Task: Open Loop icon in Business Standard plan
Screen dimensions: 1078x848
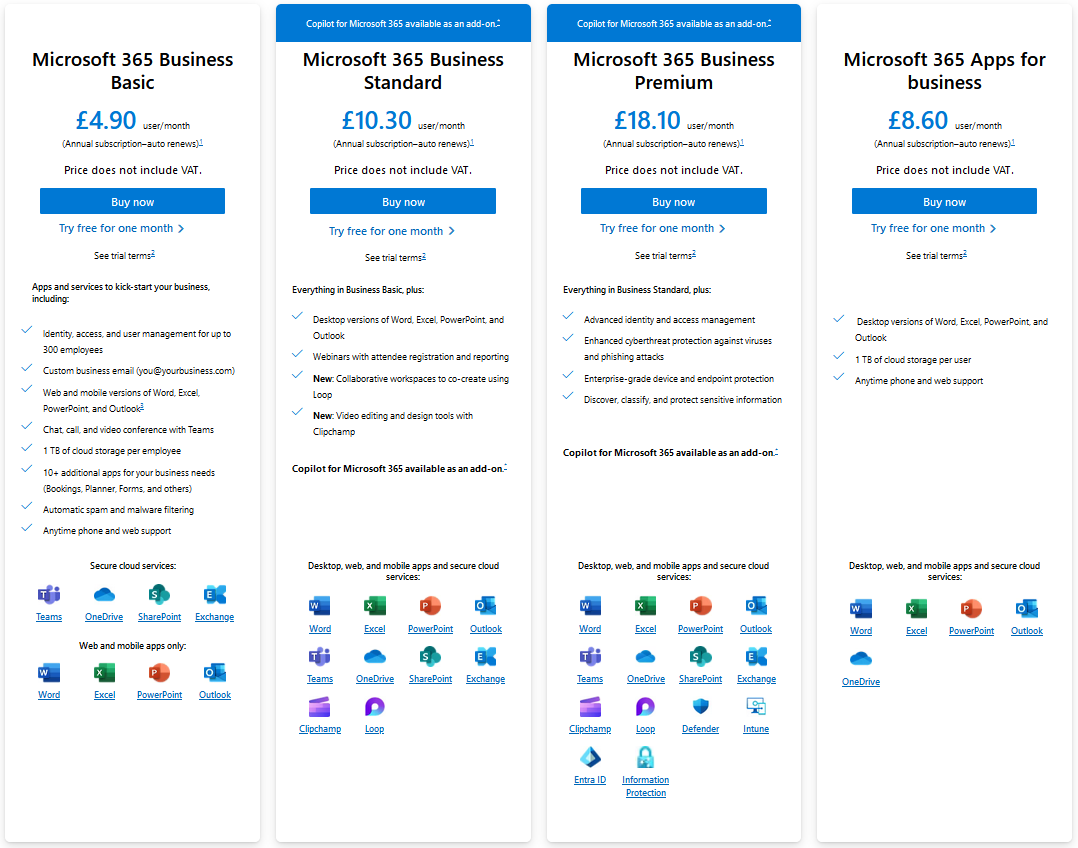Action: [x=375, y=707]
